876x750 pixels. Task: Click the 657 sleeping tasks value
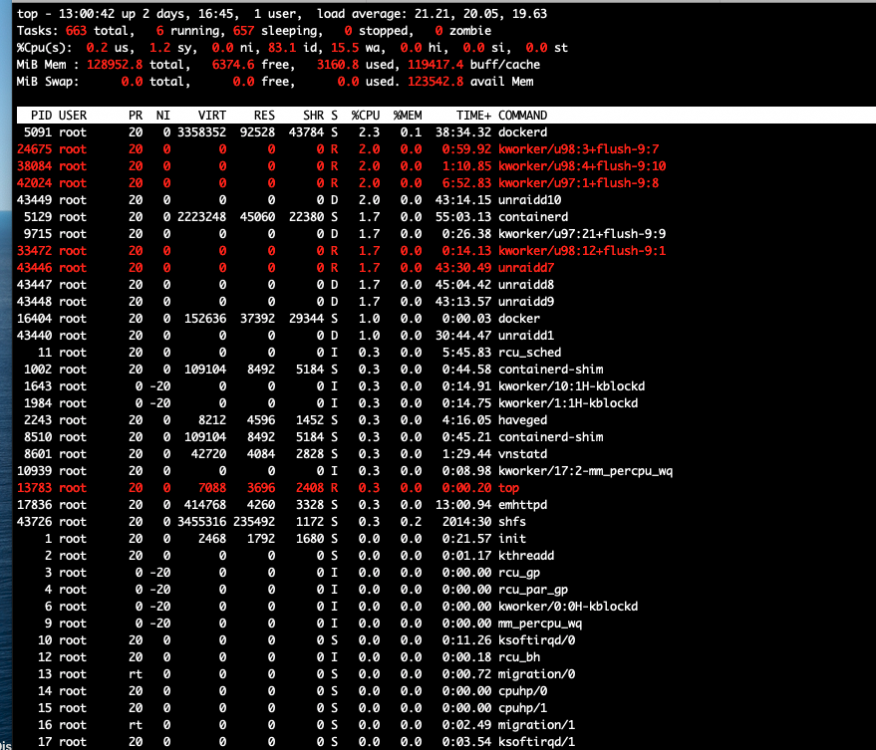tap(244, 31)
